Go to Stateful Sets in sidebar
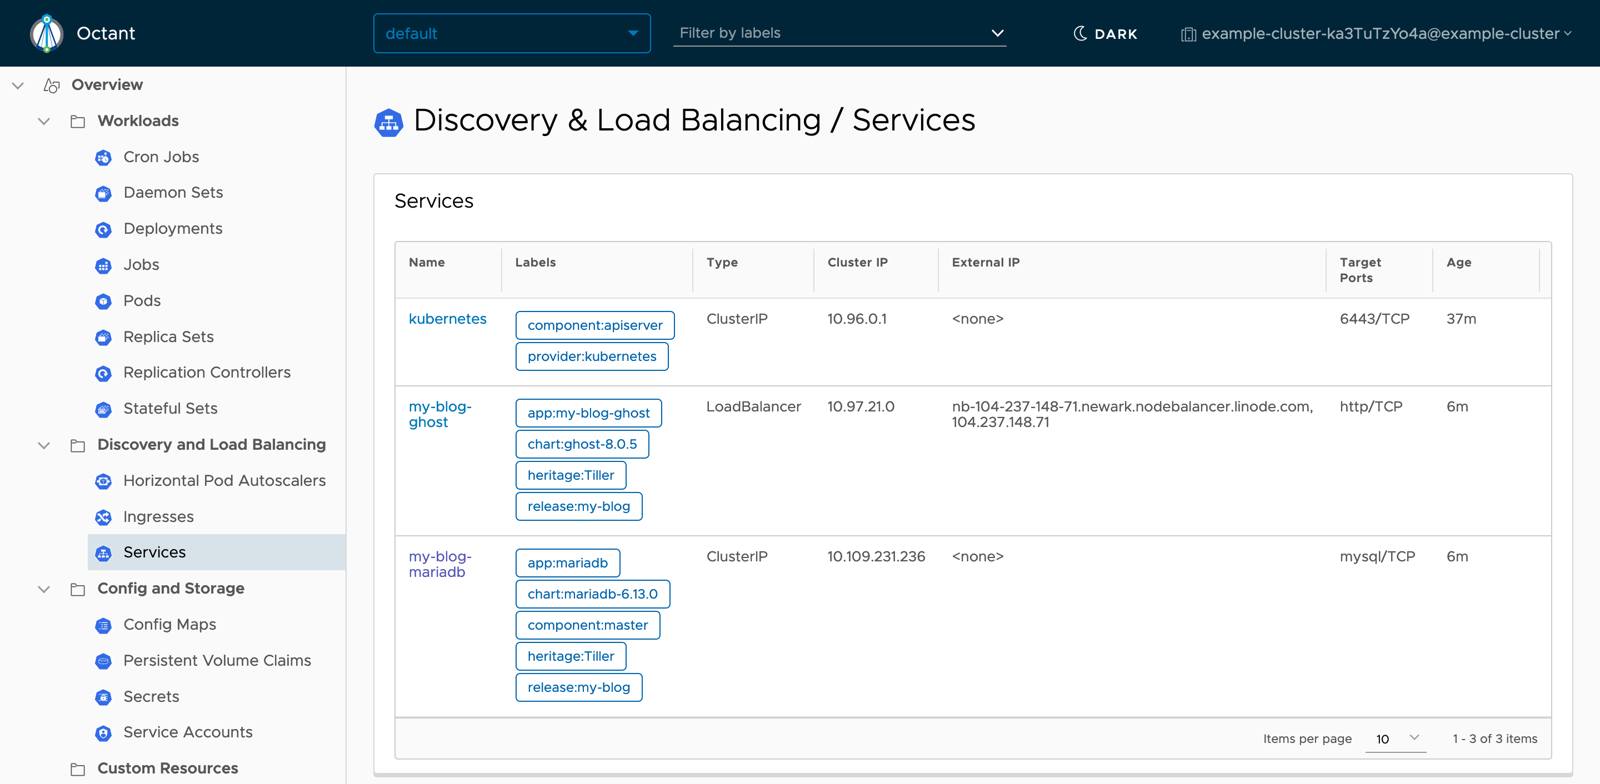Image resolution: width=1600 pixels, height=784 pixels. click(170, 408)
